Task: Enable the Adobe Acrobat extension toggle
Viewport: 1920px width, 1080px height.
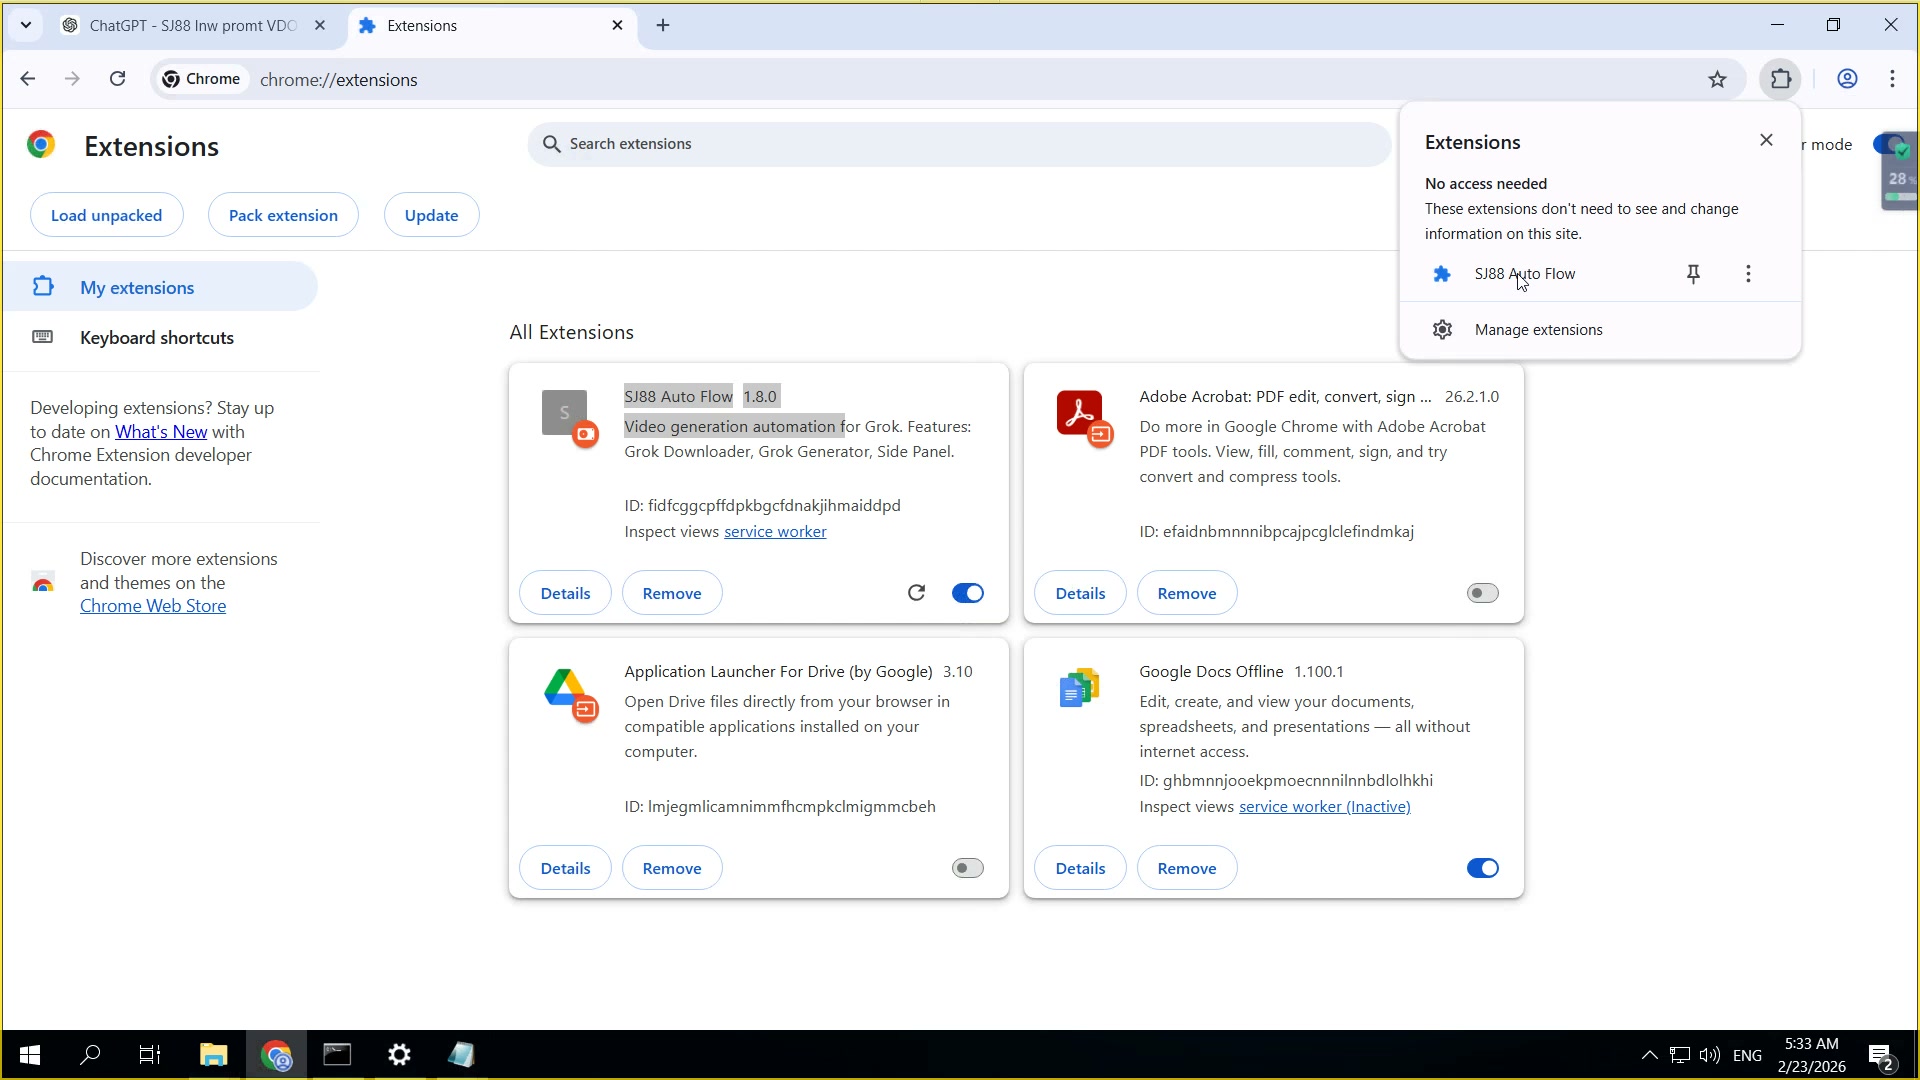Action: tap(1482, 593)
